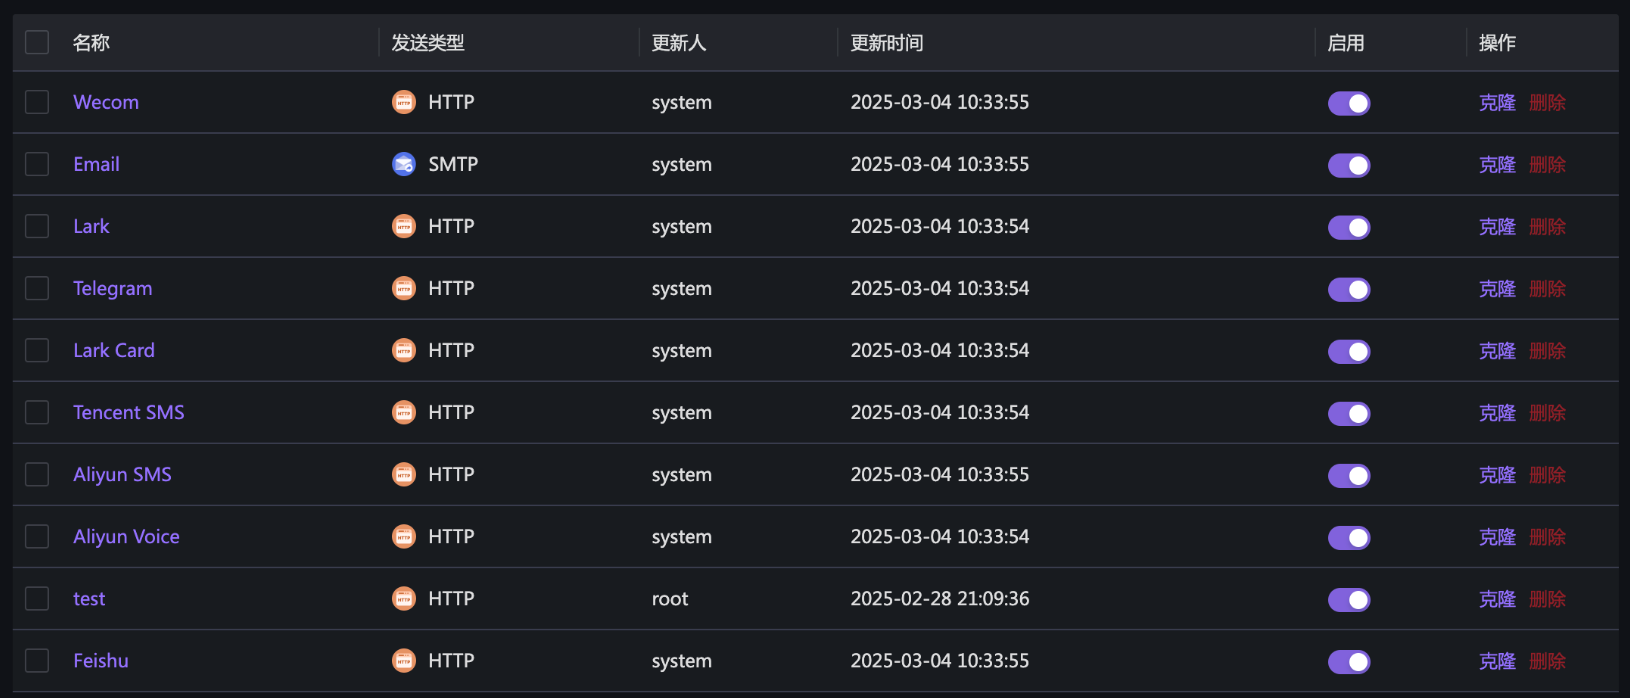Click the HTTP icon in the Wecom row
Viewport: 1630px width, 698px height.
pos(404,102)
